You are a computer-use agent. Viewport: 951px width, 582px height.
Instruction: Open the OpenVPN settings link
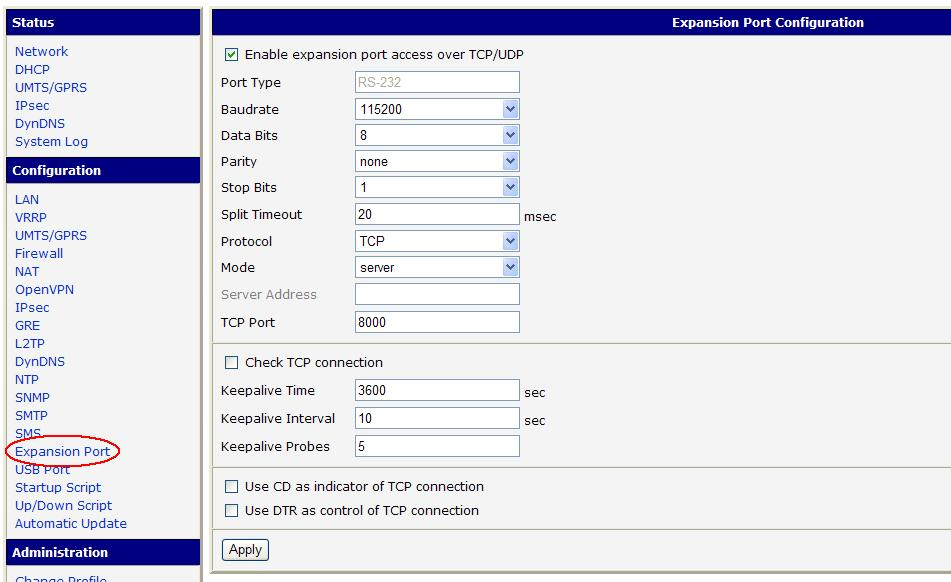44,290
